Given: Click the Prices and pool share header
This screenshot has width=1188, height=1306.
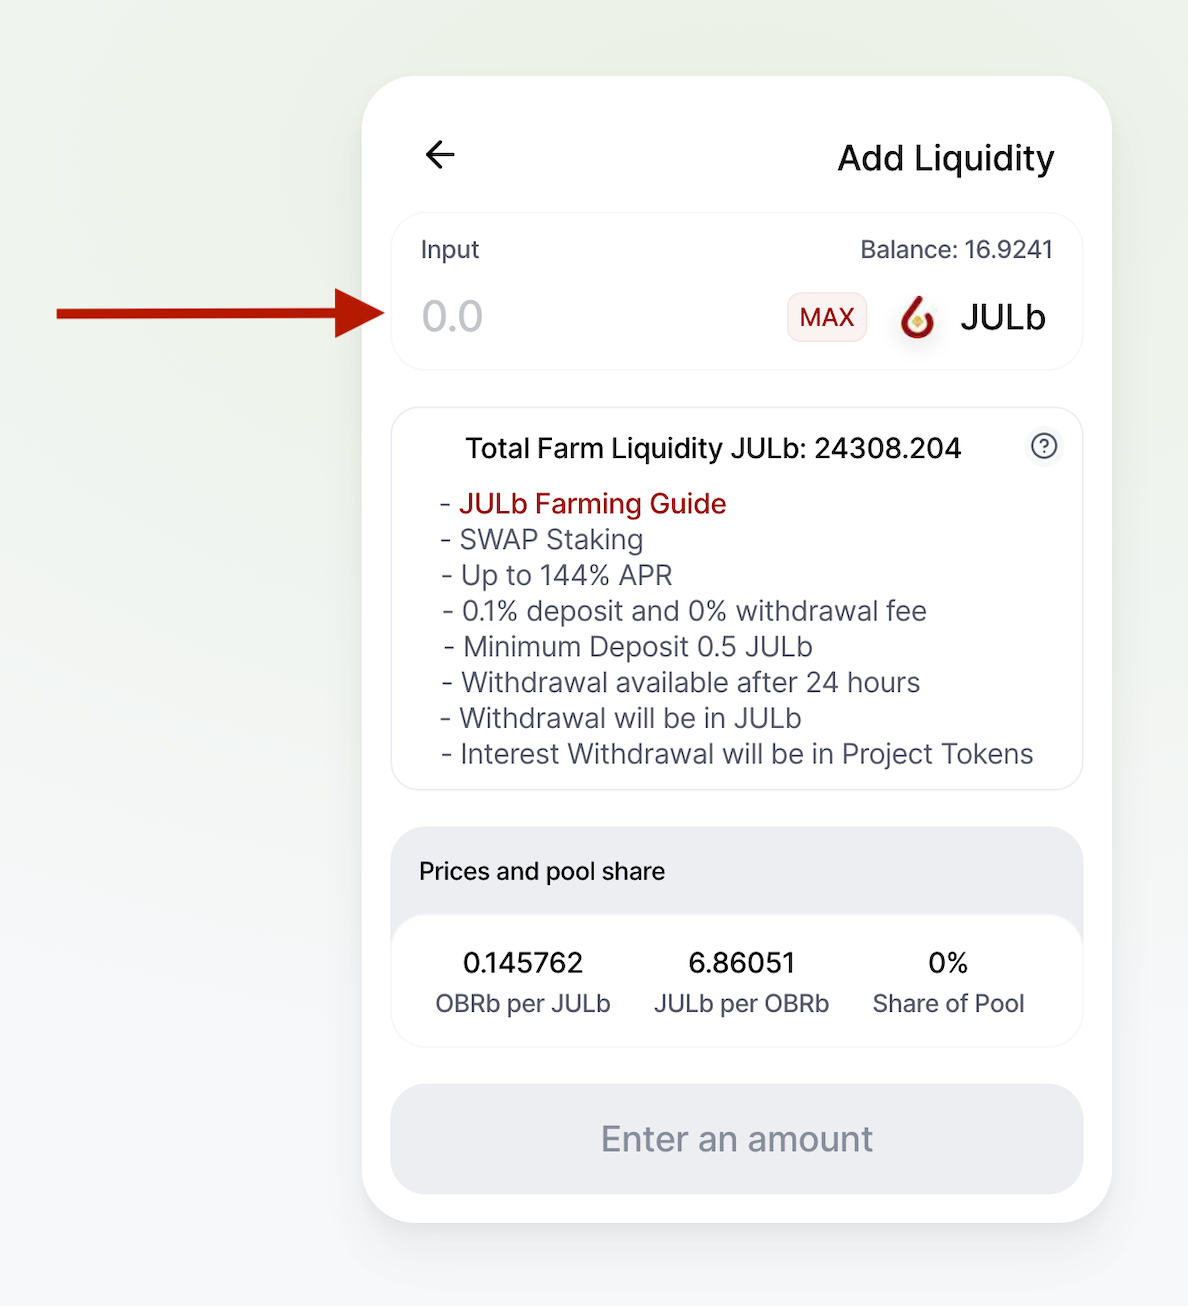Looking at the screenshot, I should point(542,871).
